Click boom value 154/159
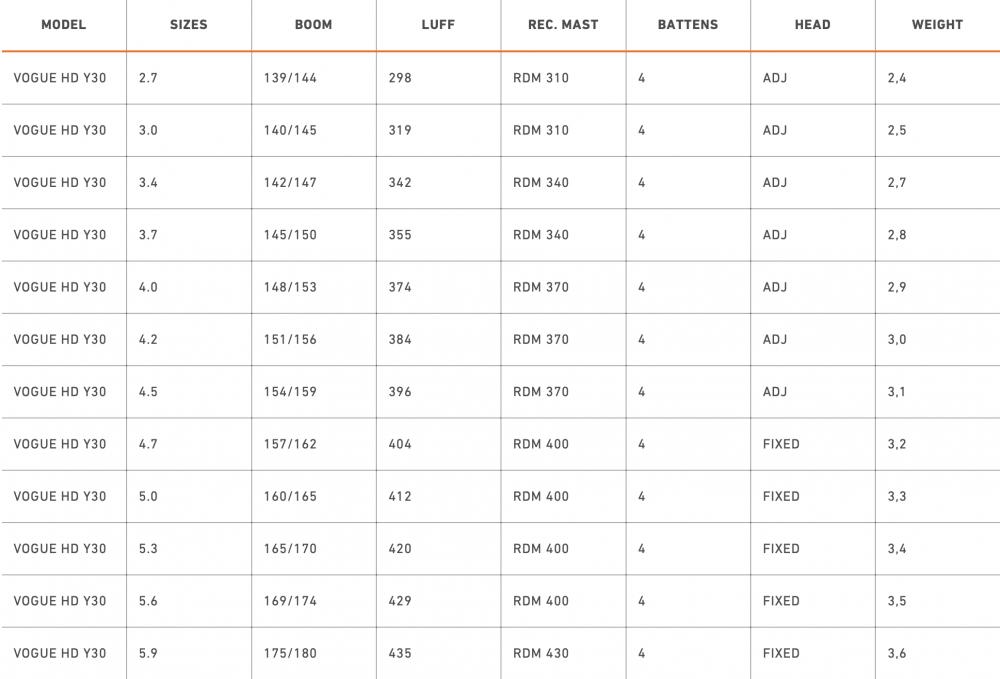This screenshot has height=679, width=1000. click(x=290, y=392)
